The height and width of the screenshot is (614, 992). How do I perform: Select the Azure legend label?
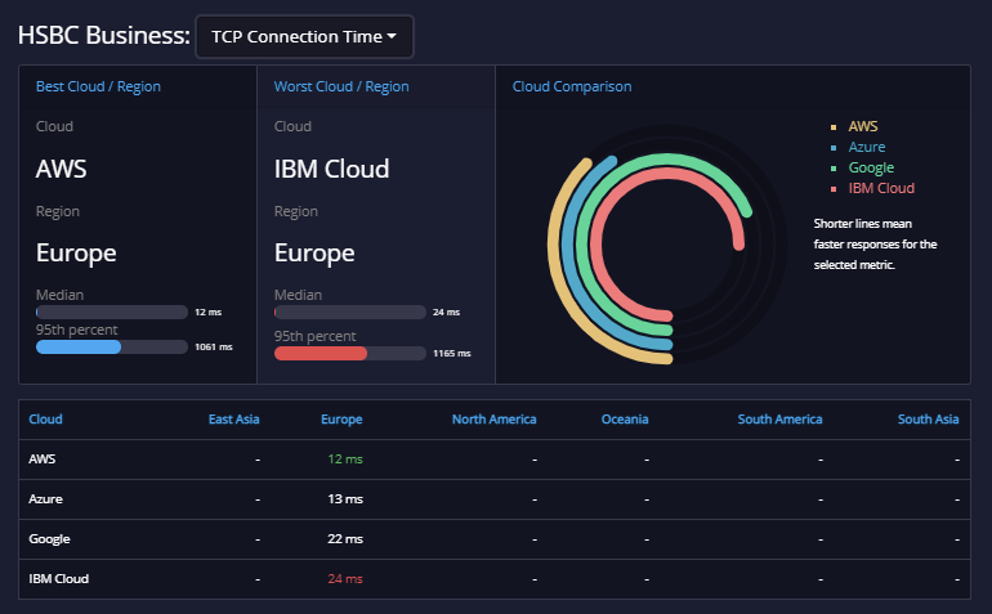[x=867, y=147]
